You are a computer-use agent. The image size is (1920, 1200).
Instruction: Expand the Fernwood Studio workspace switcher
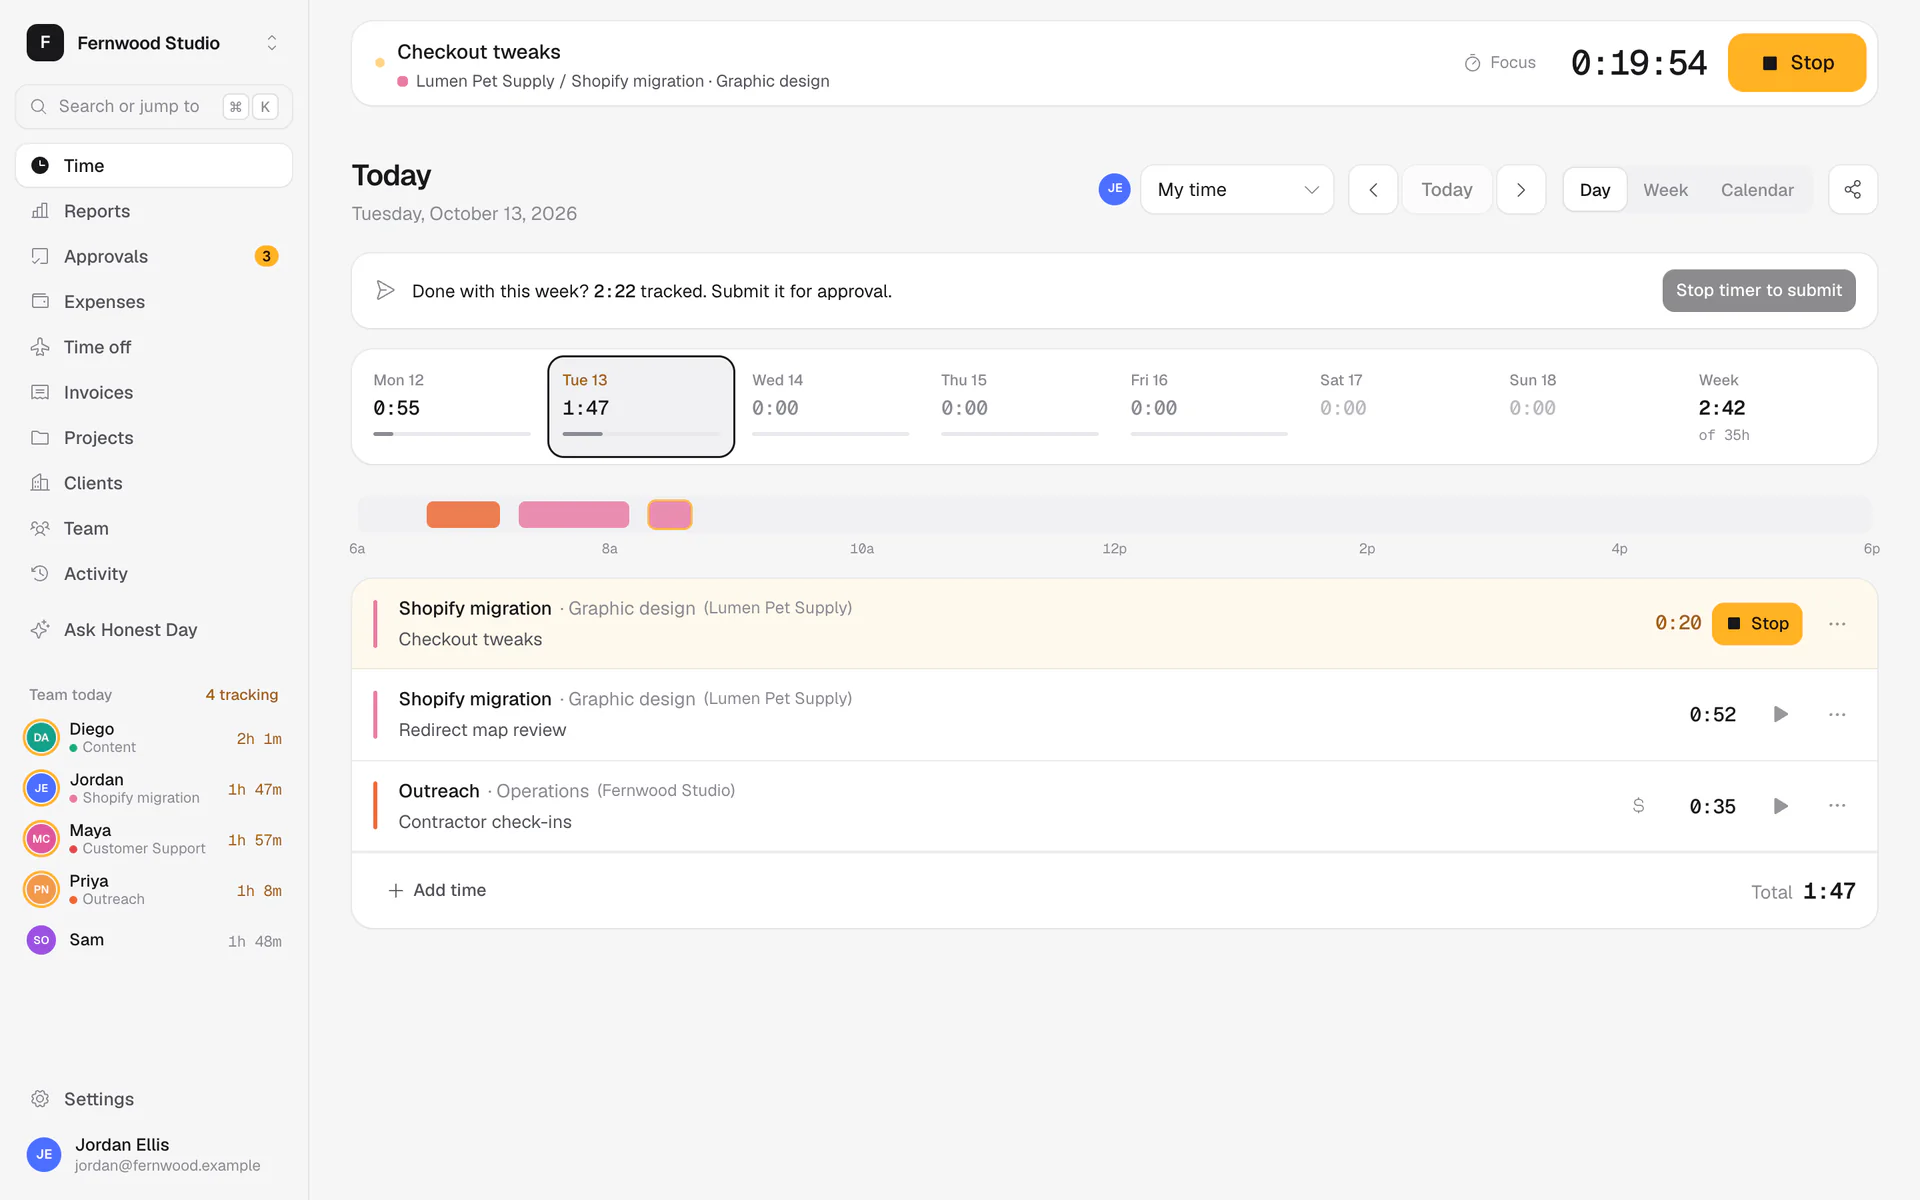[154, 43]
